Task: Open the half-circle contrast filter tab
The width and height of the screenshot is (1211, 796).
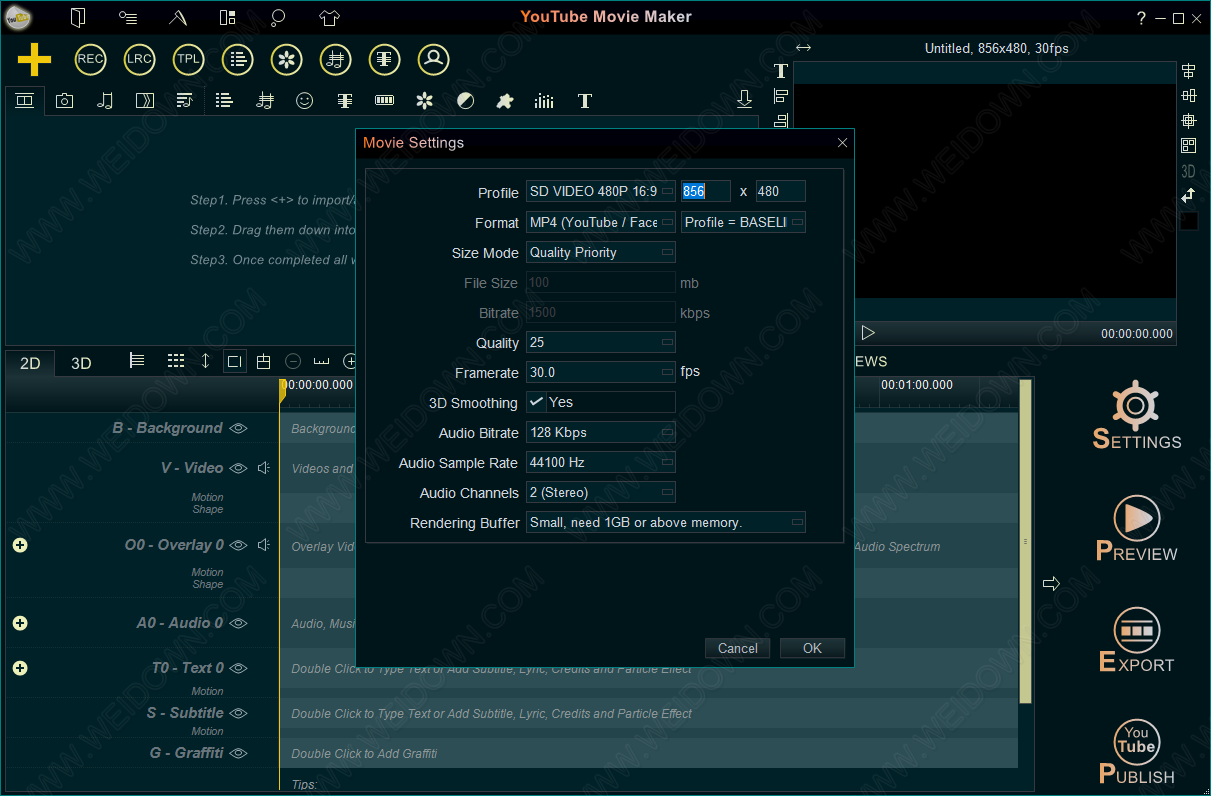Action: [x=465, y=100]
